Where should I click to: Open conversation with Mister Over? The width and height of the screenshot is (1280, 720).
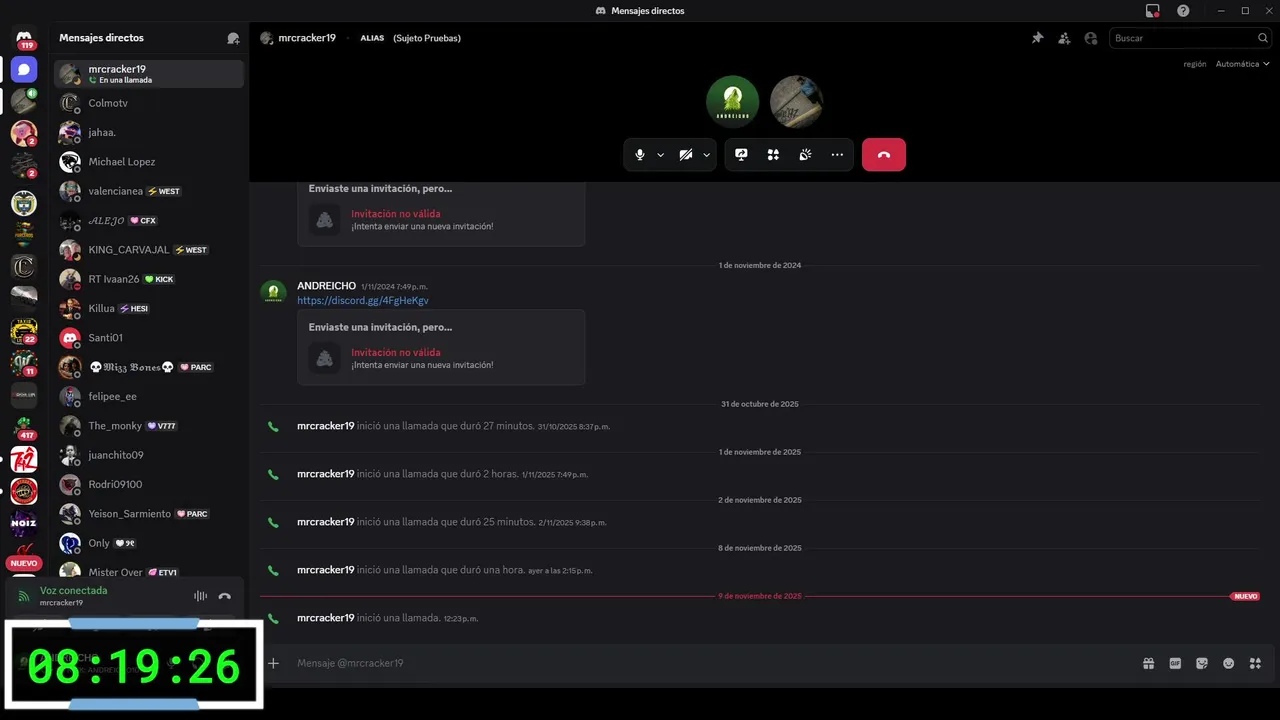(149, 572)
